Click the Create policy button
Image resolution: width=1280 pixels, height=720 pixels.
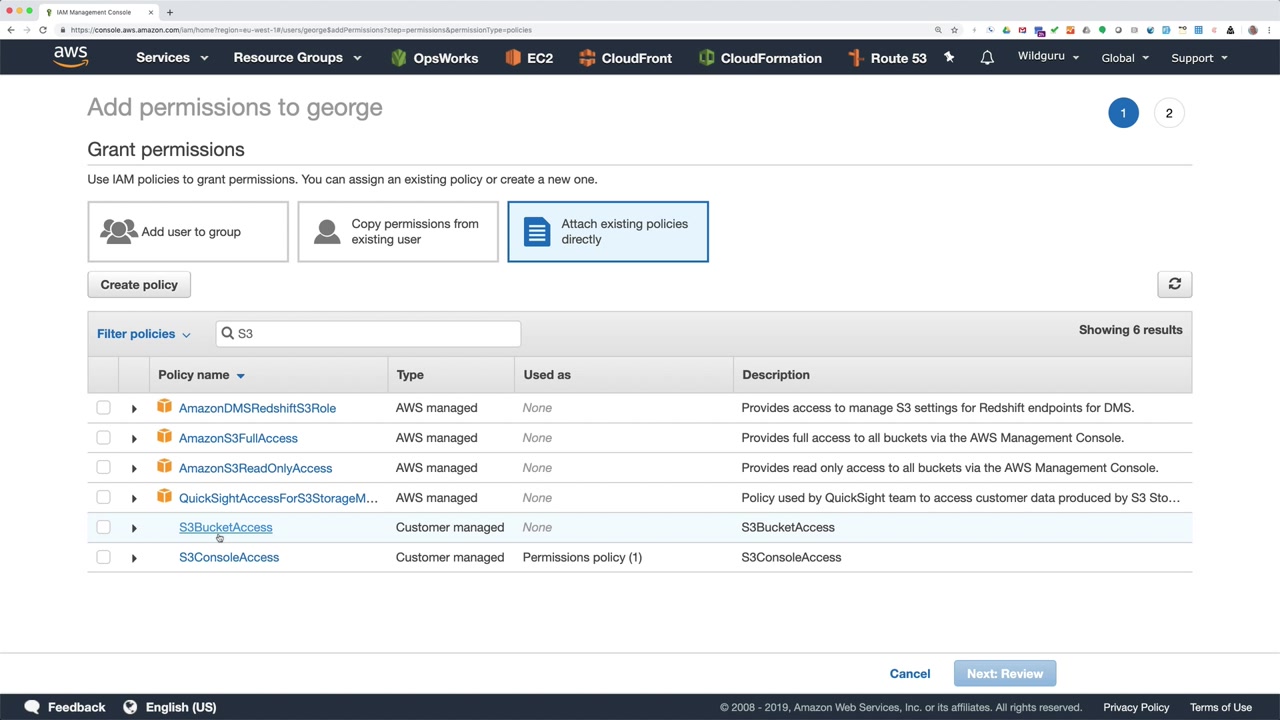coord(139,285)
